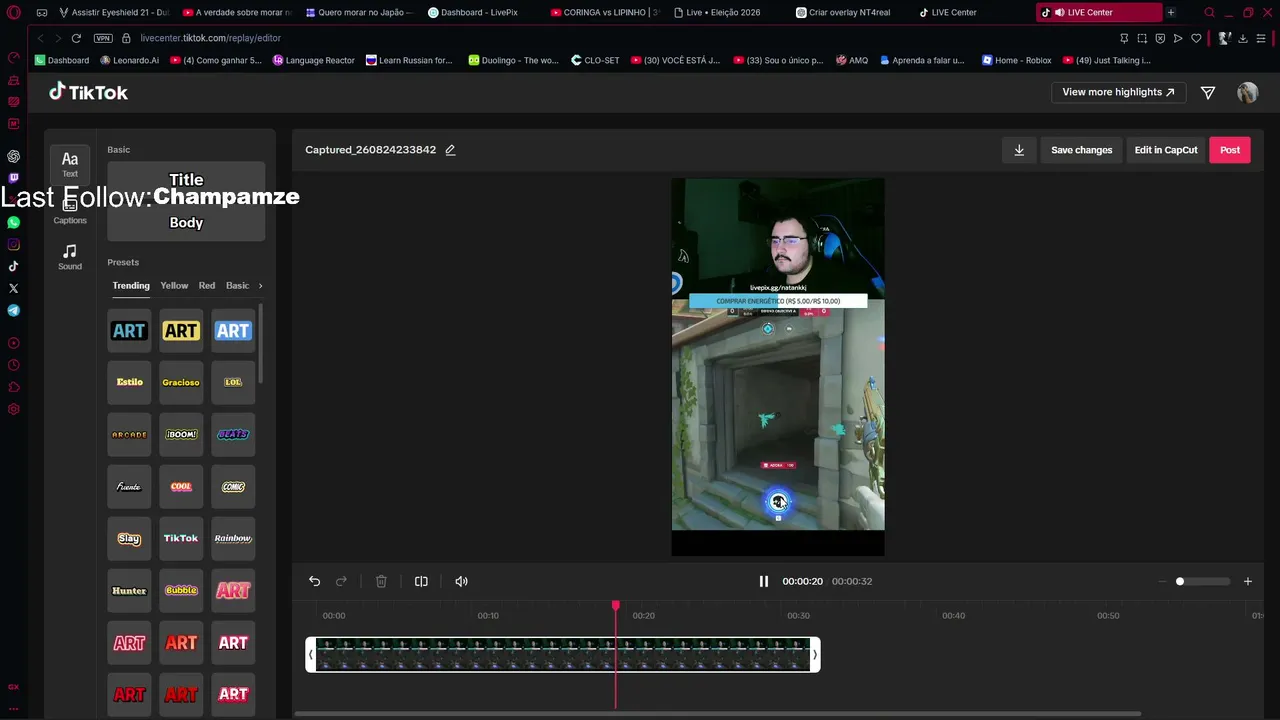Open the profile avatar menu
Viewport: 1280px width, 720px height.
1247,92
